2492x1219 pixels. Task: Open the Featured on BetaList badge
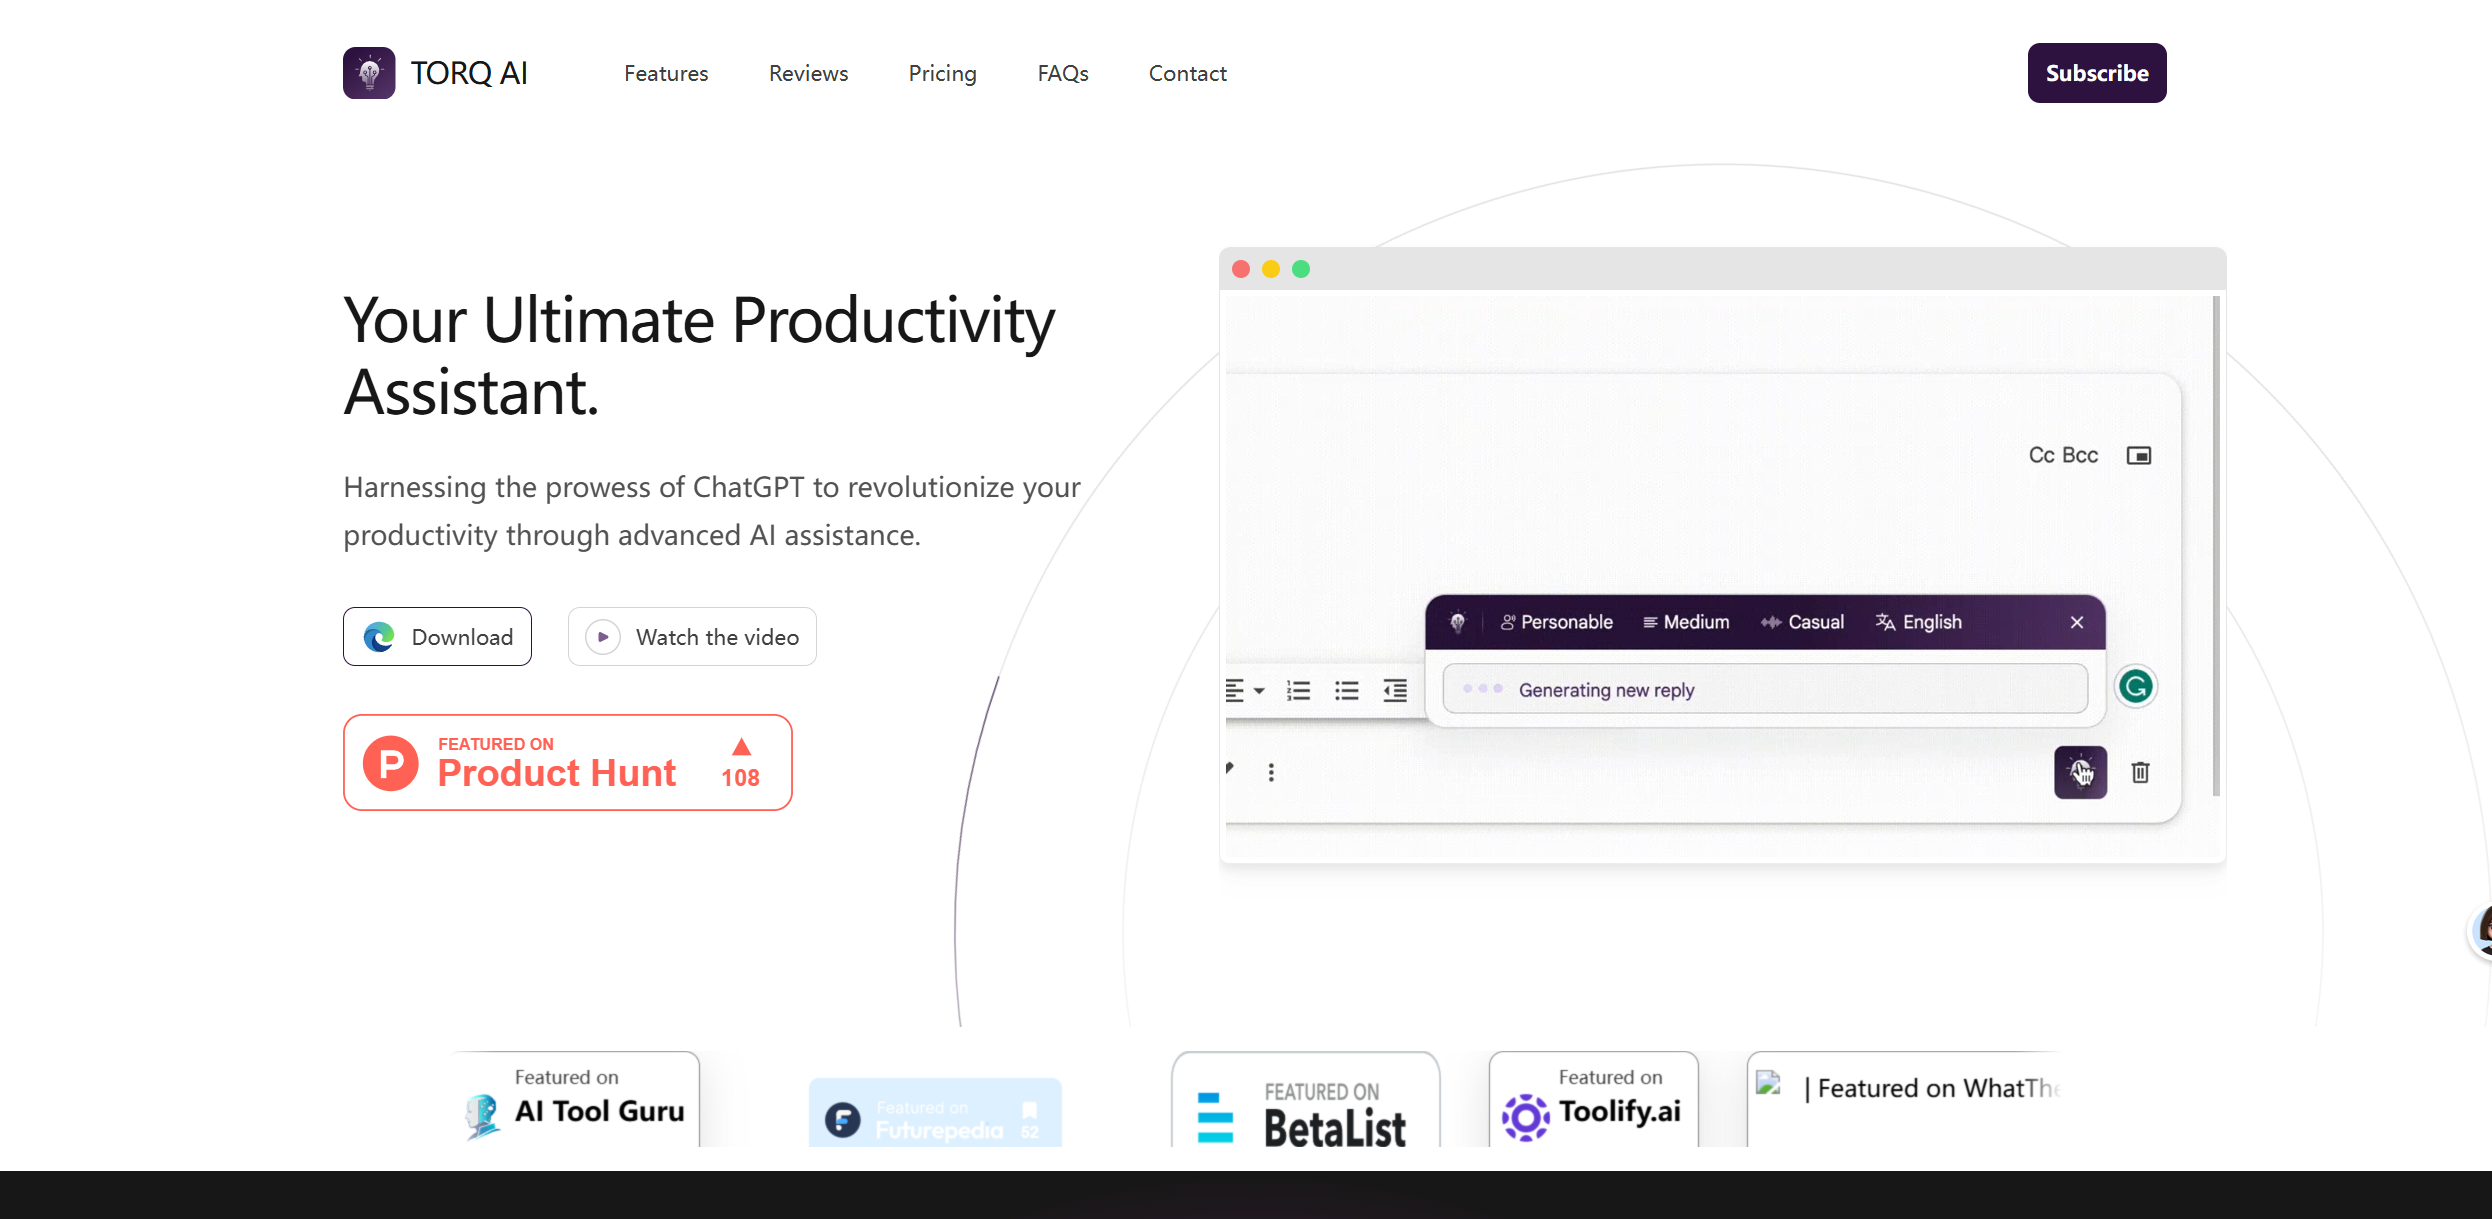pyautogui.click(x=1306, y=1099)
